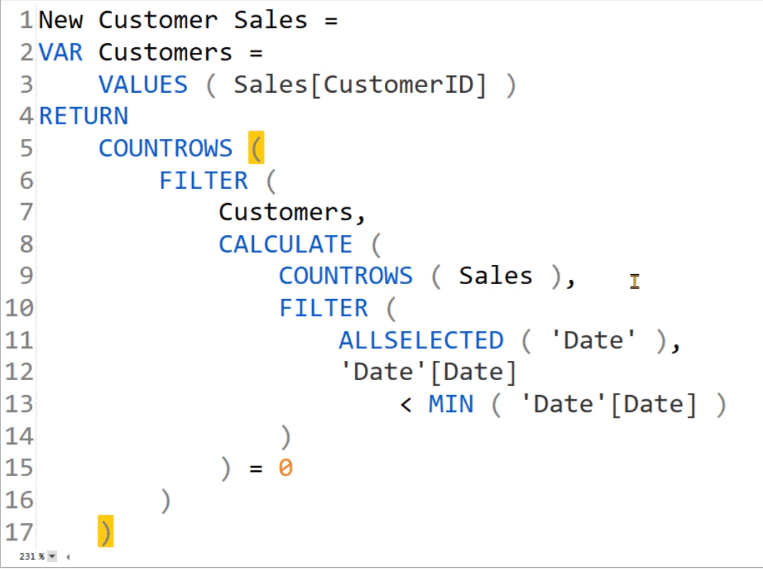Click the MIN function on line 13
Image resolution: width=763 pixels, height=571 pixels.
451,404
